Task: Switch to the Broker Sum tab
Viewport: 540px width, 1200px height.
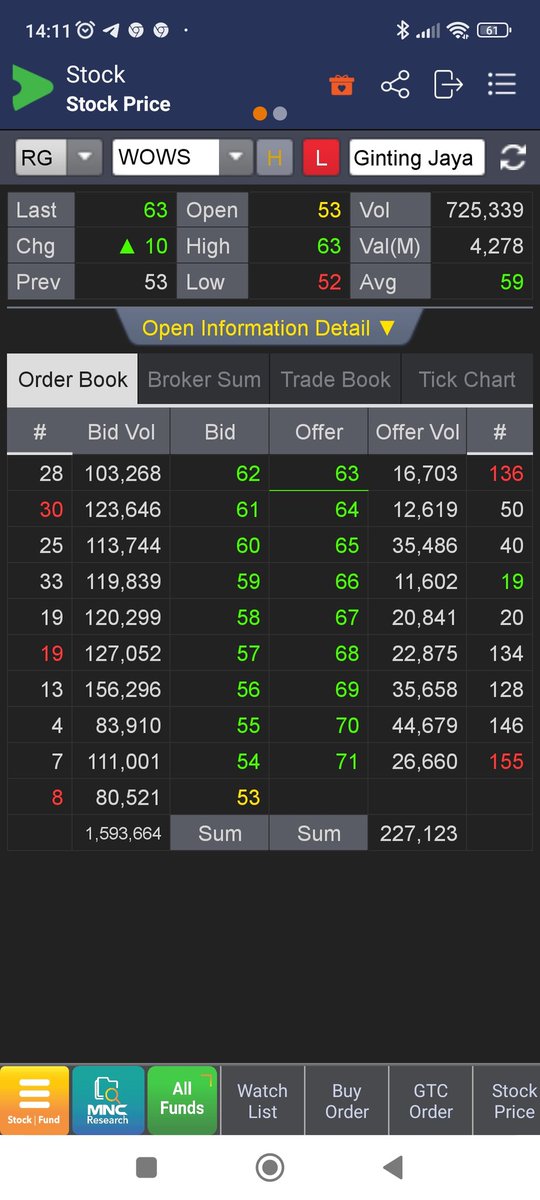Action: tap(204, 379)
